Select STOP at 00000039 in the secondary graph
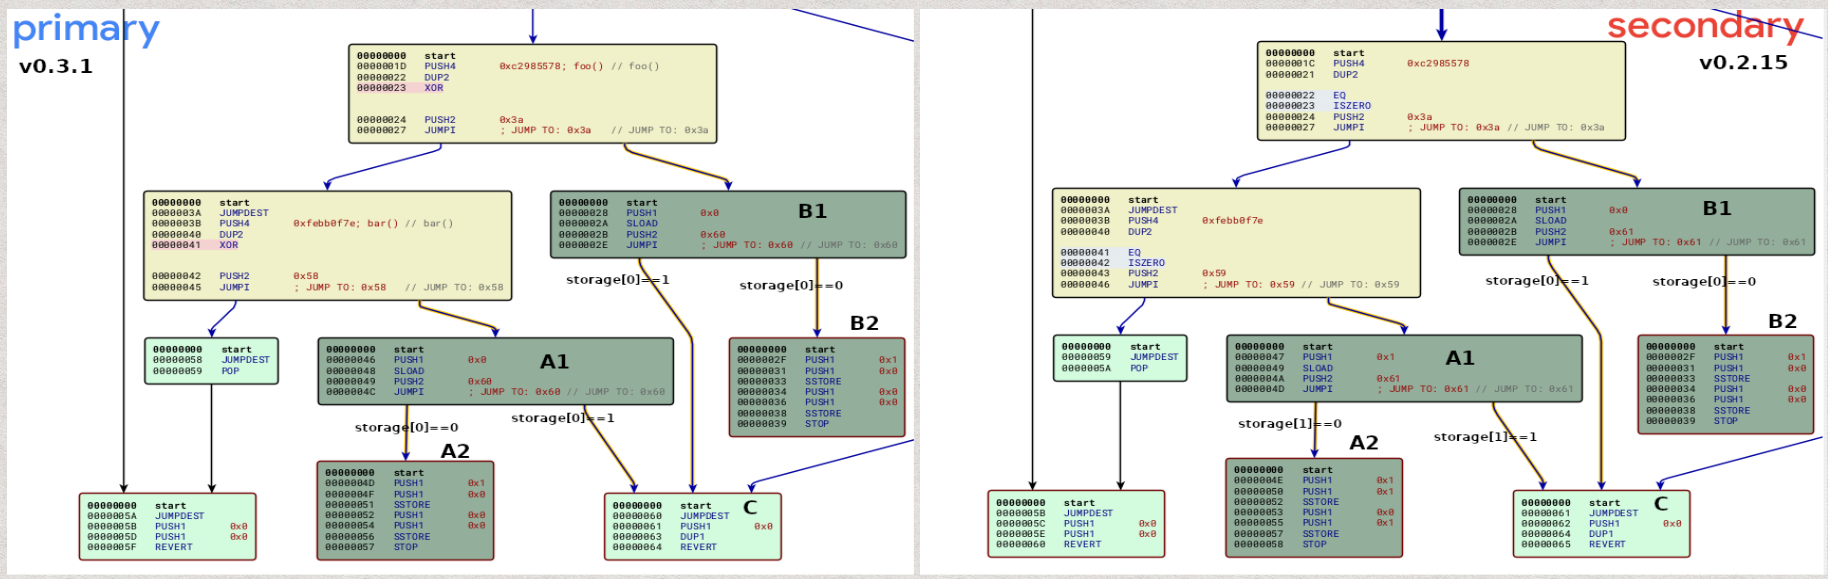The width and height of the screenshot is (1828, 579). tap(1692, 421)
